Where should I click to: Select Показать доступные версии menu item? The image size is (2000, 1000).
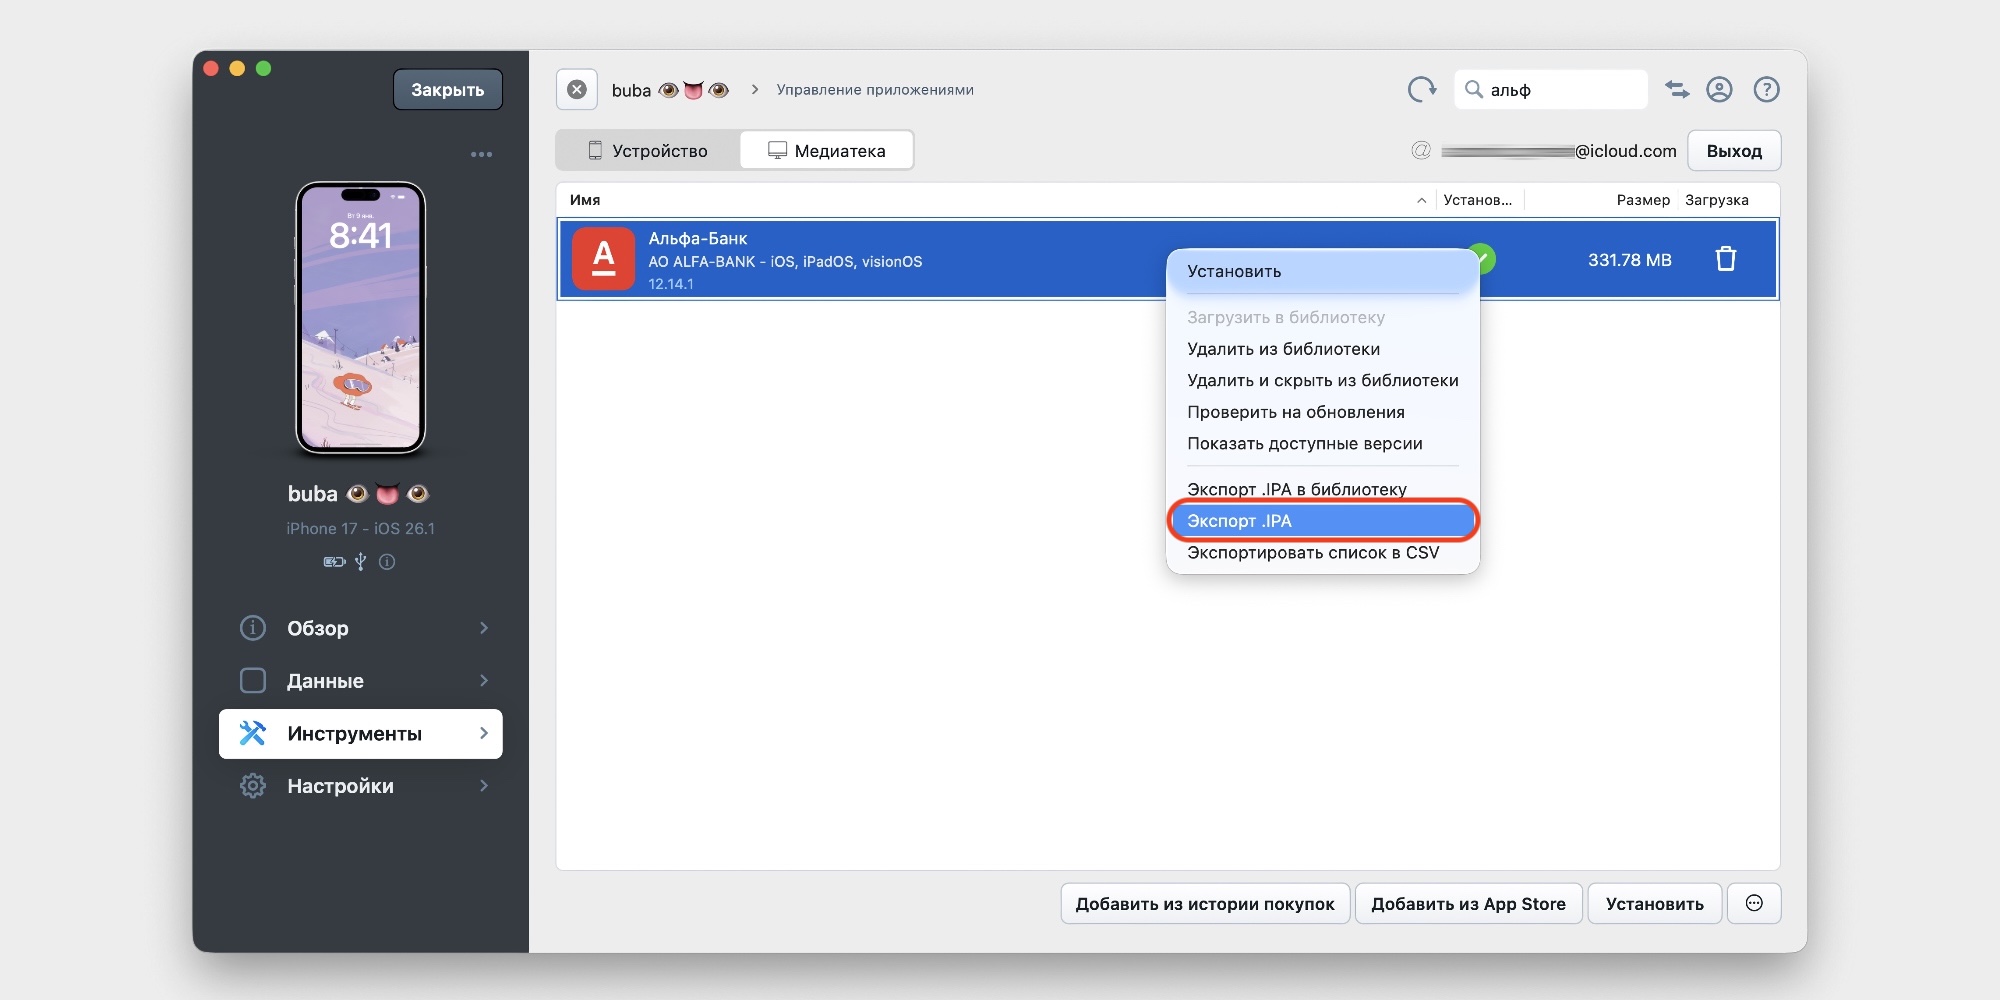click(1304, 444)
